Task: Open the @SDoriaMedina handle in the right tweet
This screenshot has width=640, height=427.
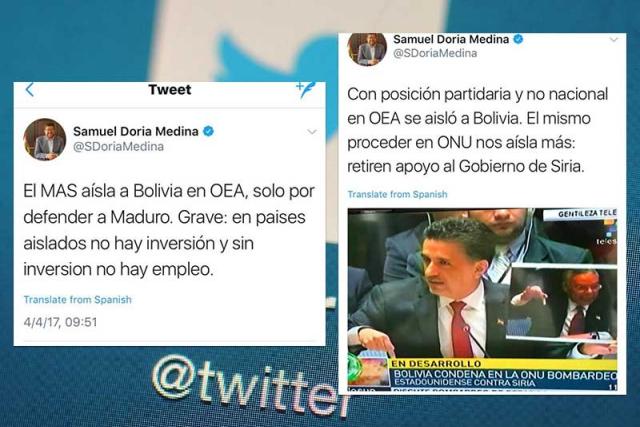Action: click(x=435, y=53)
